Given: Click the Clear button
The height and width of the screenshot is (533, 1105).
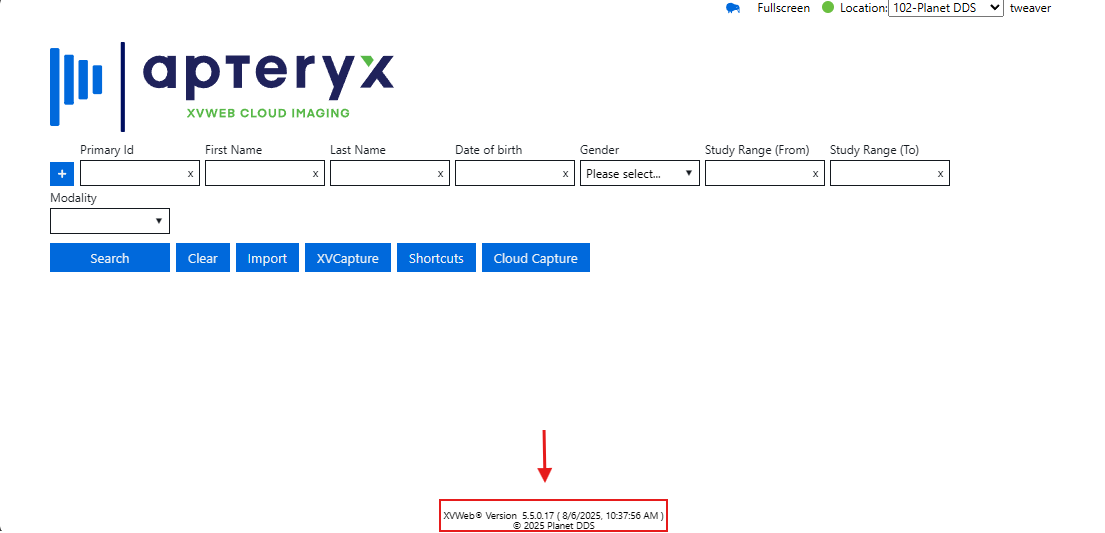Looking at the screenshot, I should click(x=203, y=258).
